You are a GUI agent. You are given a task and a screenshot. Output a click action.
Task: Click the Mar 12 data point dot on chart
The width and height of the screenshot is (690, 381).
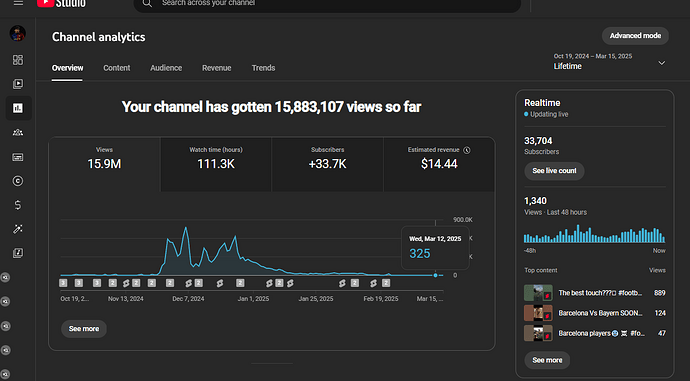436,275
